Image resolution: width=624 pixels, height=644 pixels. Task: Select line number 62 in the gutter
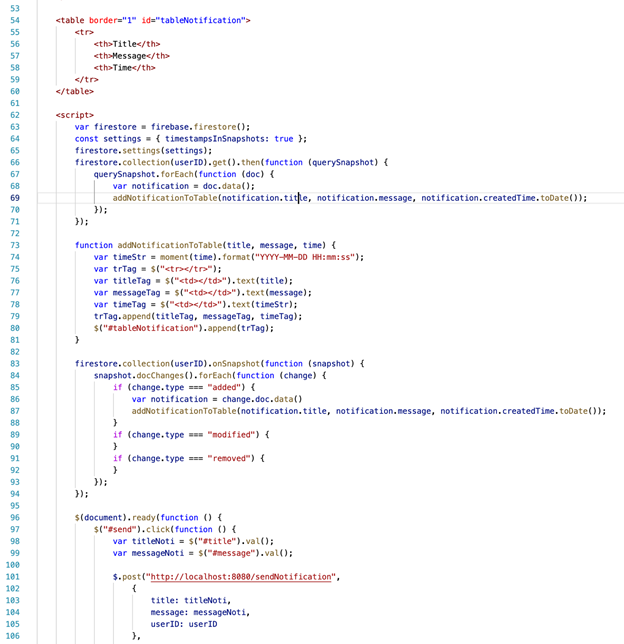15,115
